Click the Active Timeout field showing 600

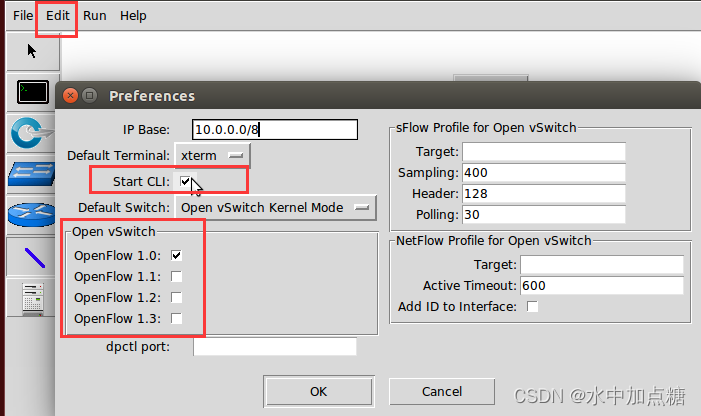click(x=602, y=286)
